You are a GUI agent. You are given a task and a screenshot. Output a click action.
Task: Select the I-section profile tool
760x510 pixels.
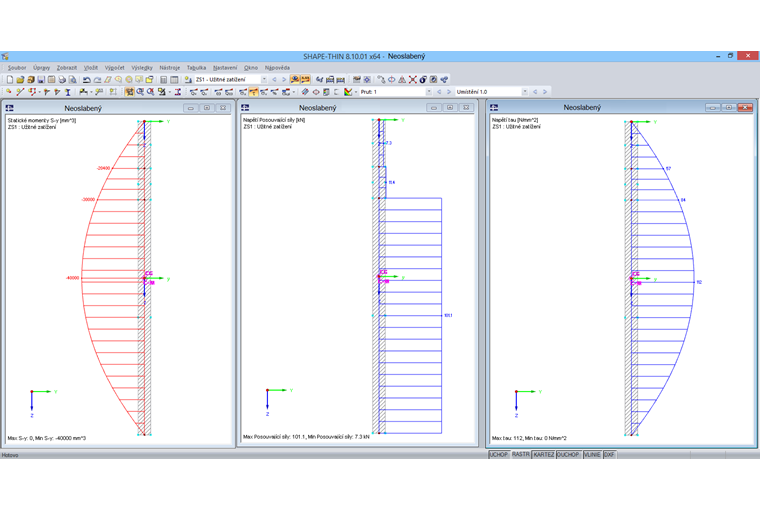[68, 92]
